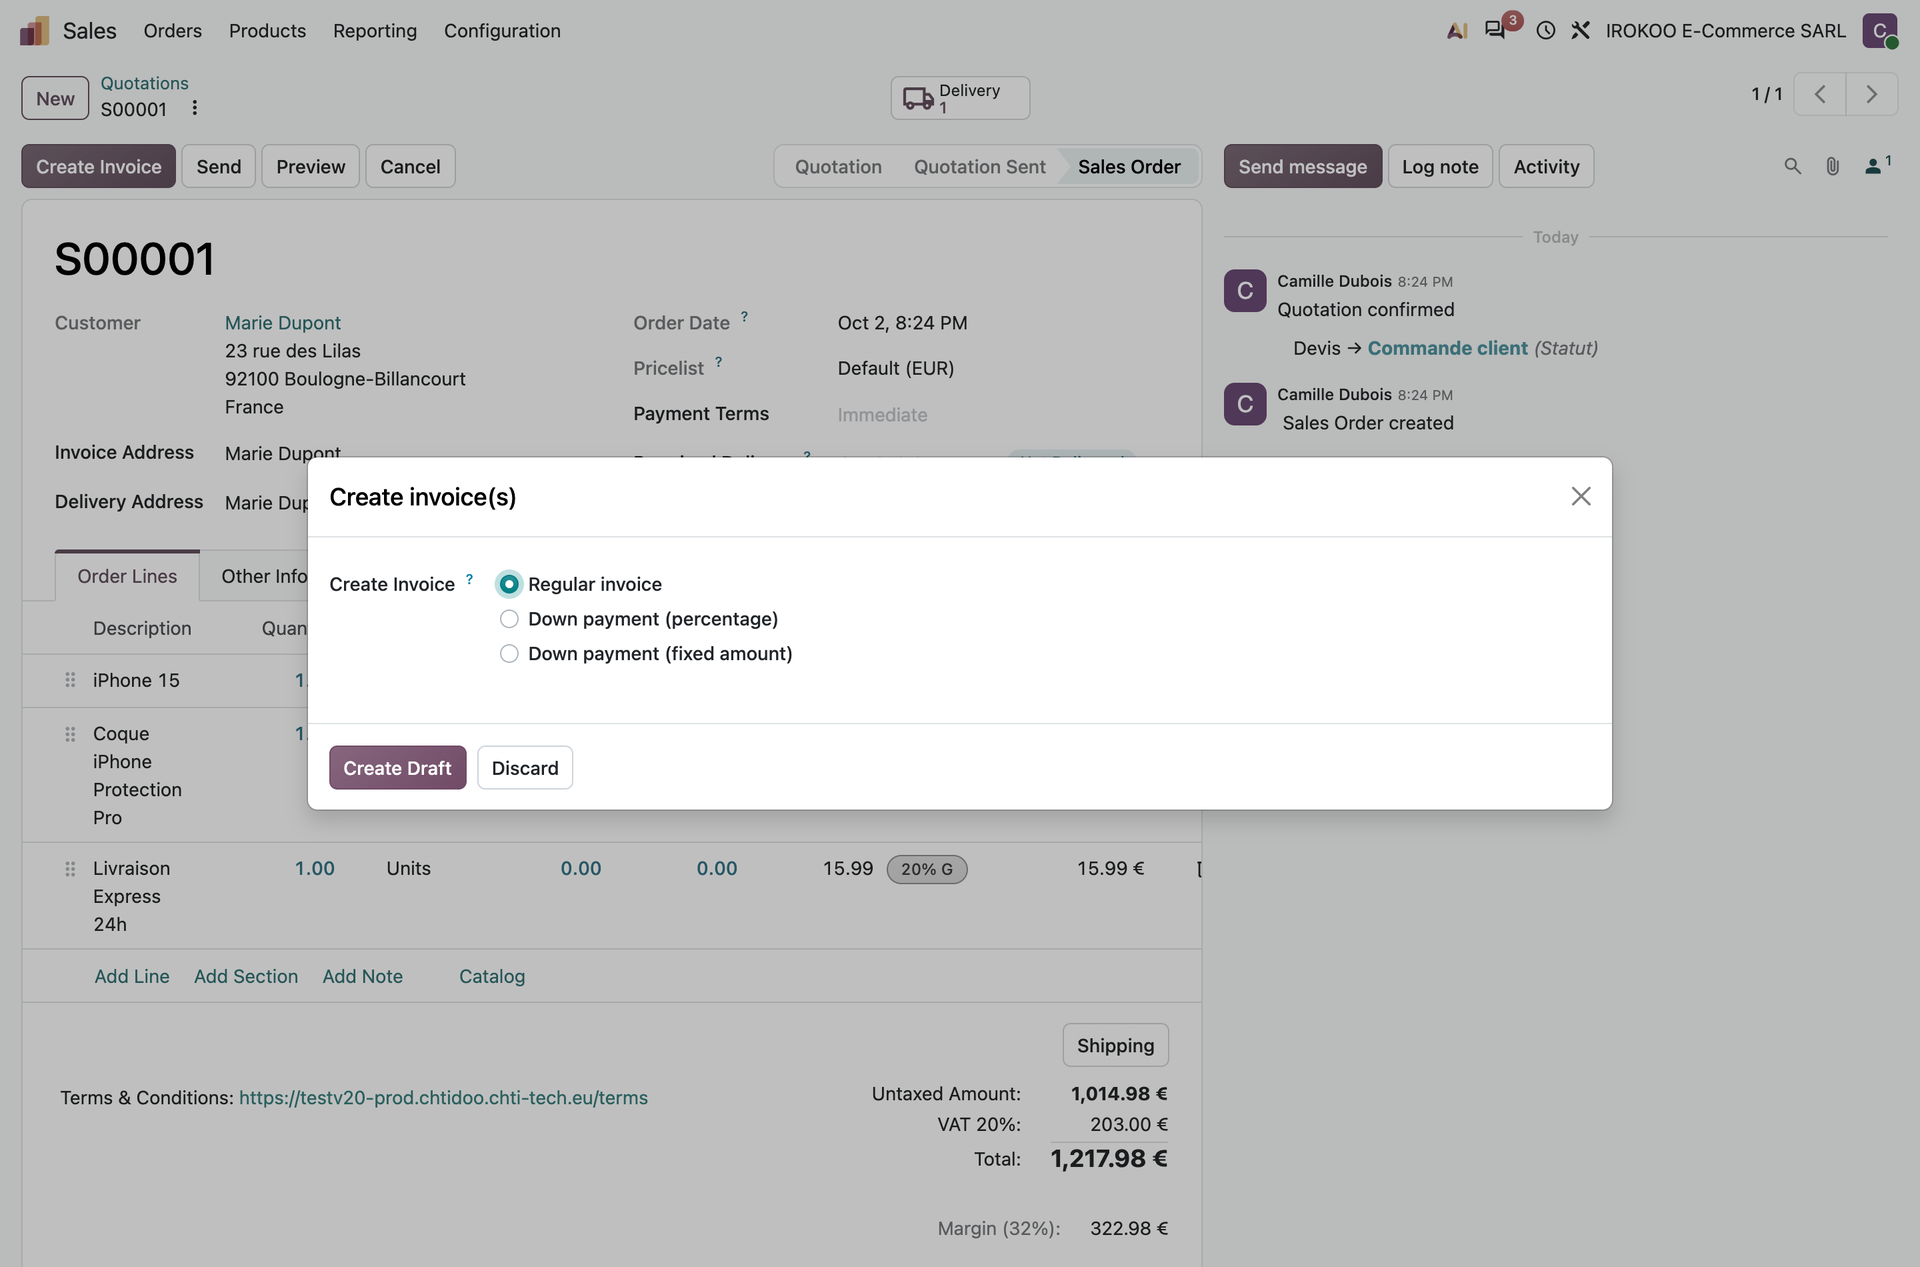Open the Reporting menu
This screenshot has height=1267, width=1920.
tap(375, 31)
